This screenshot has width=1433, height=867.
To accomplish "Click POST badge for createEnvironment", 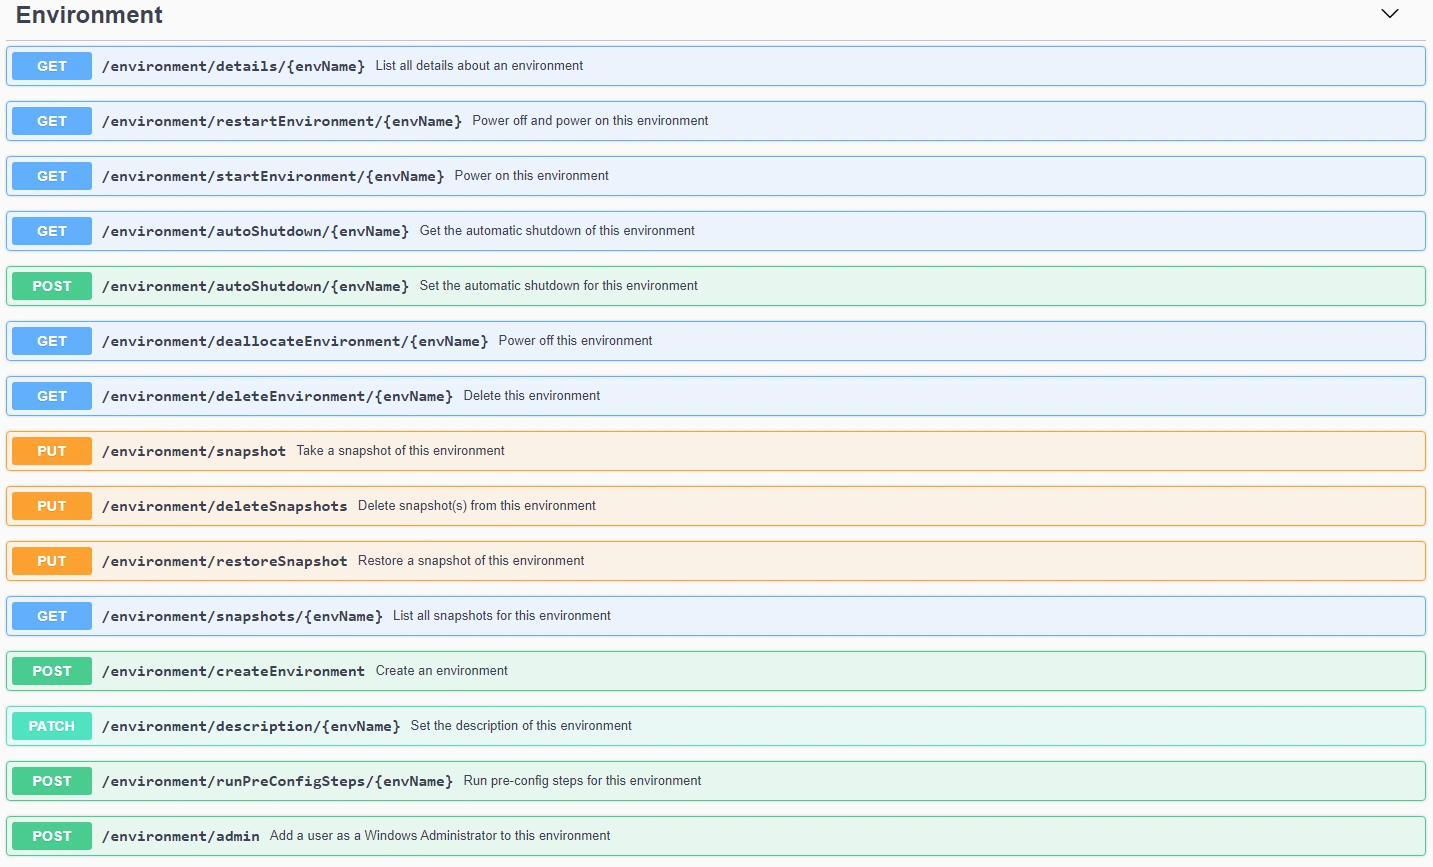I will [52, 671].
